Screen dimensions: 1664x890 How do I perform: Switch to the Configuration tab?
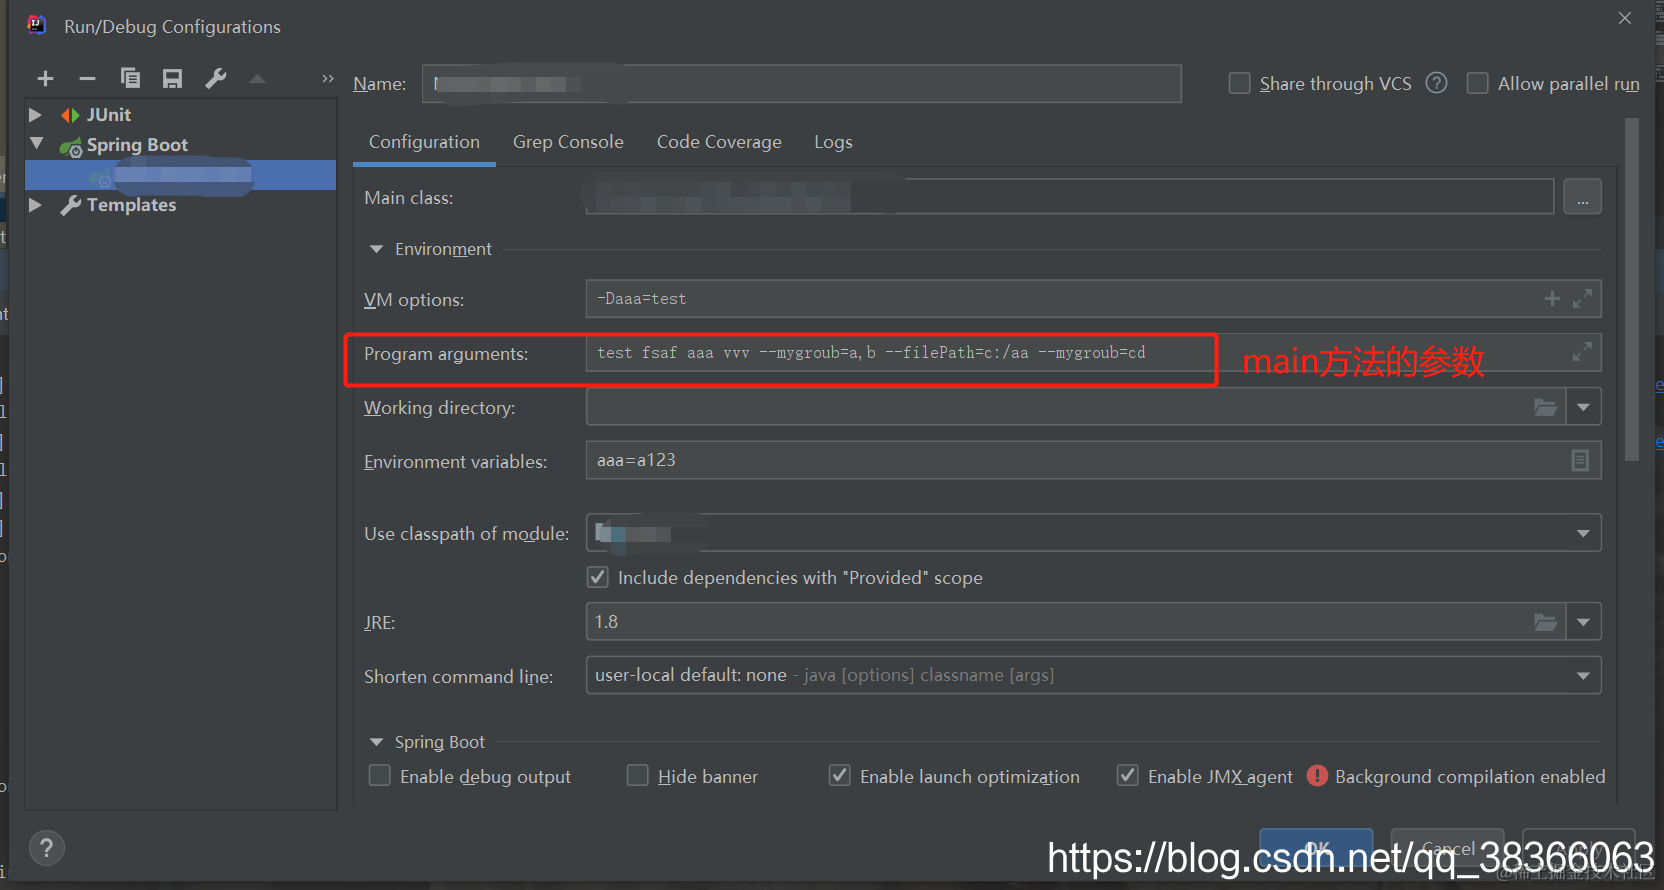point(424,142)
